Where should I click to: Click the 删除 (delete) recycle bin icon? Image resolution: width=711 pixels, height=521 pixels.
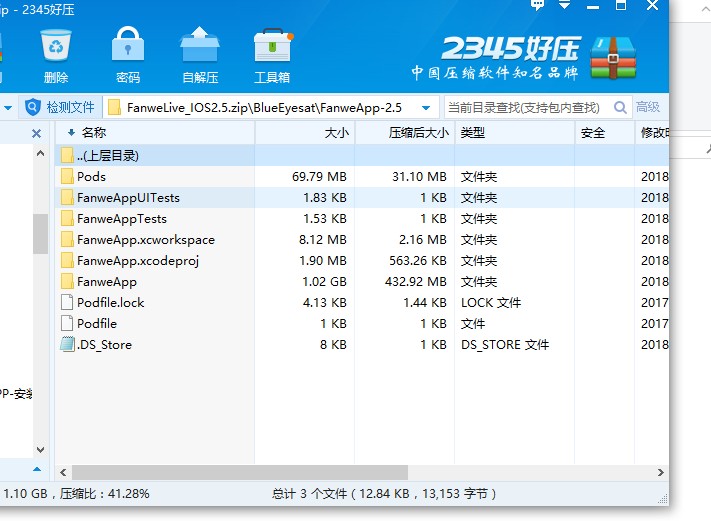pyautogui.click(x=56, y=45)
